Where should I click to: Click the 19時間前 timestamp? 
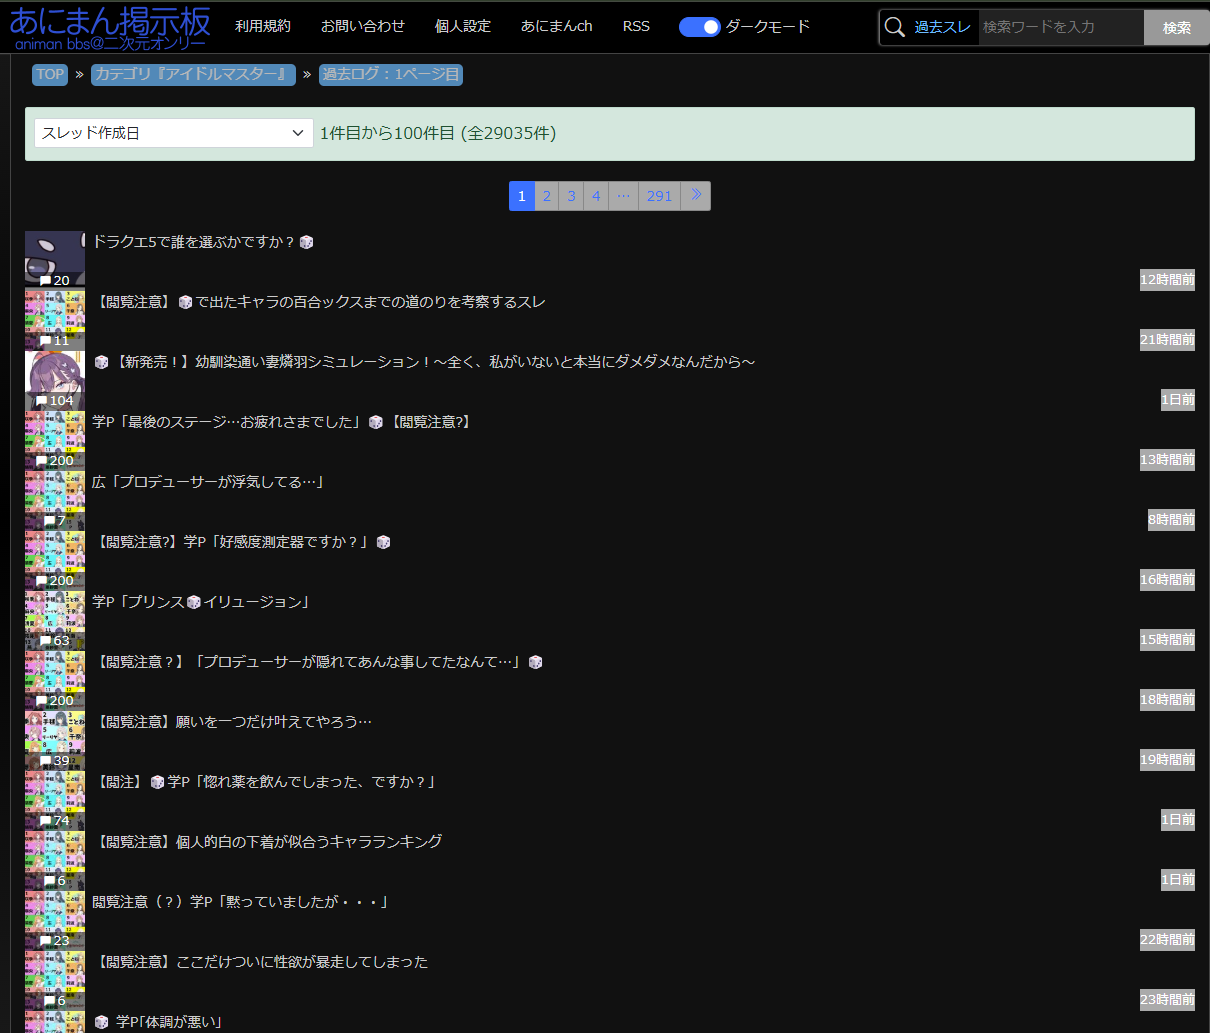click(x=1167, y=760)
